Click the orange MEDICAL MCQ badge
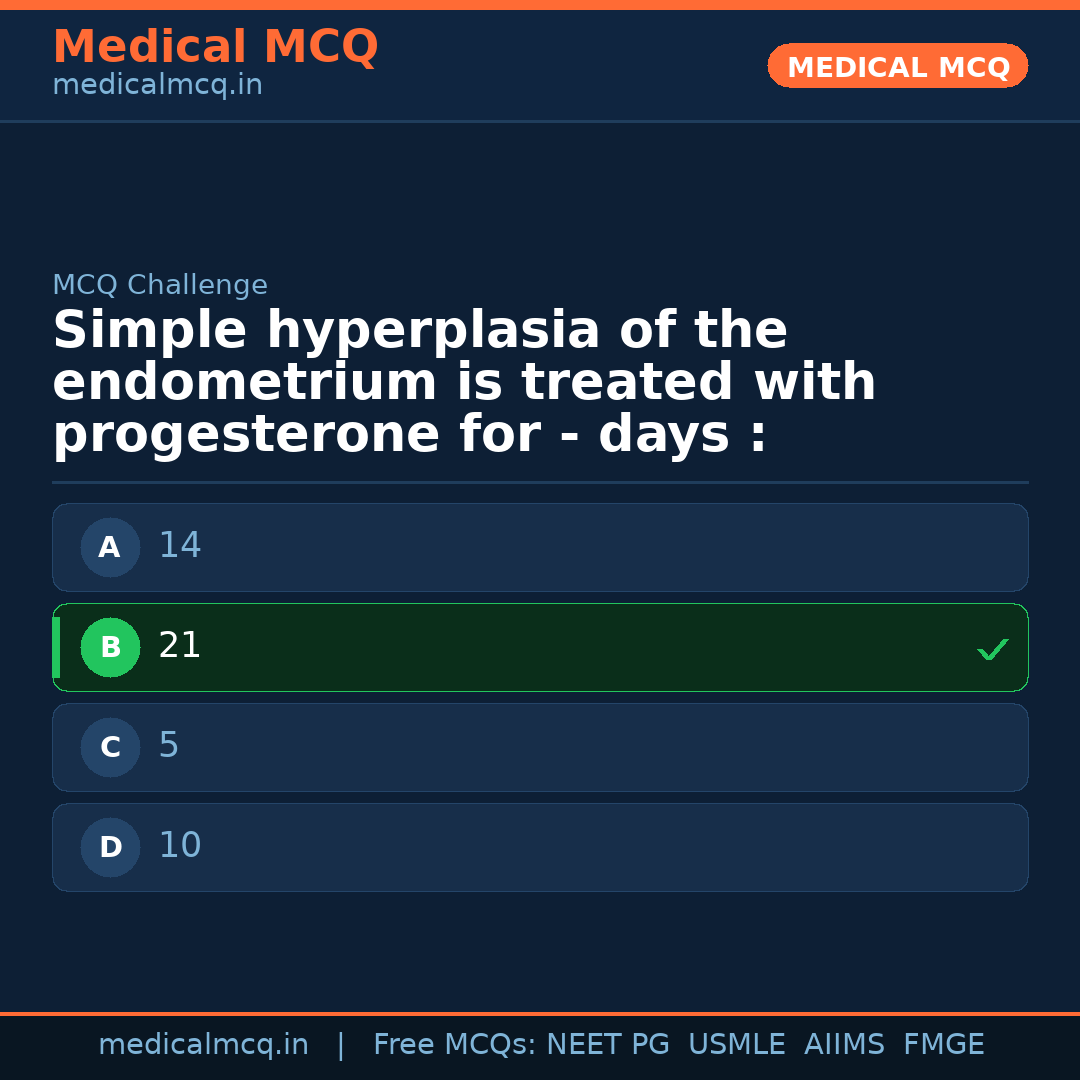Image resolution: width=1080 pixels, height=1080 pixels. pos(897,67)
